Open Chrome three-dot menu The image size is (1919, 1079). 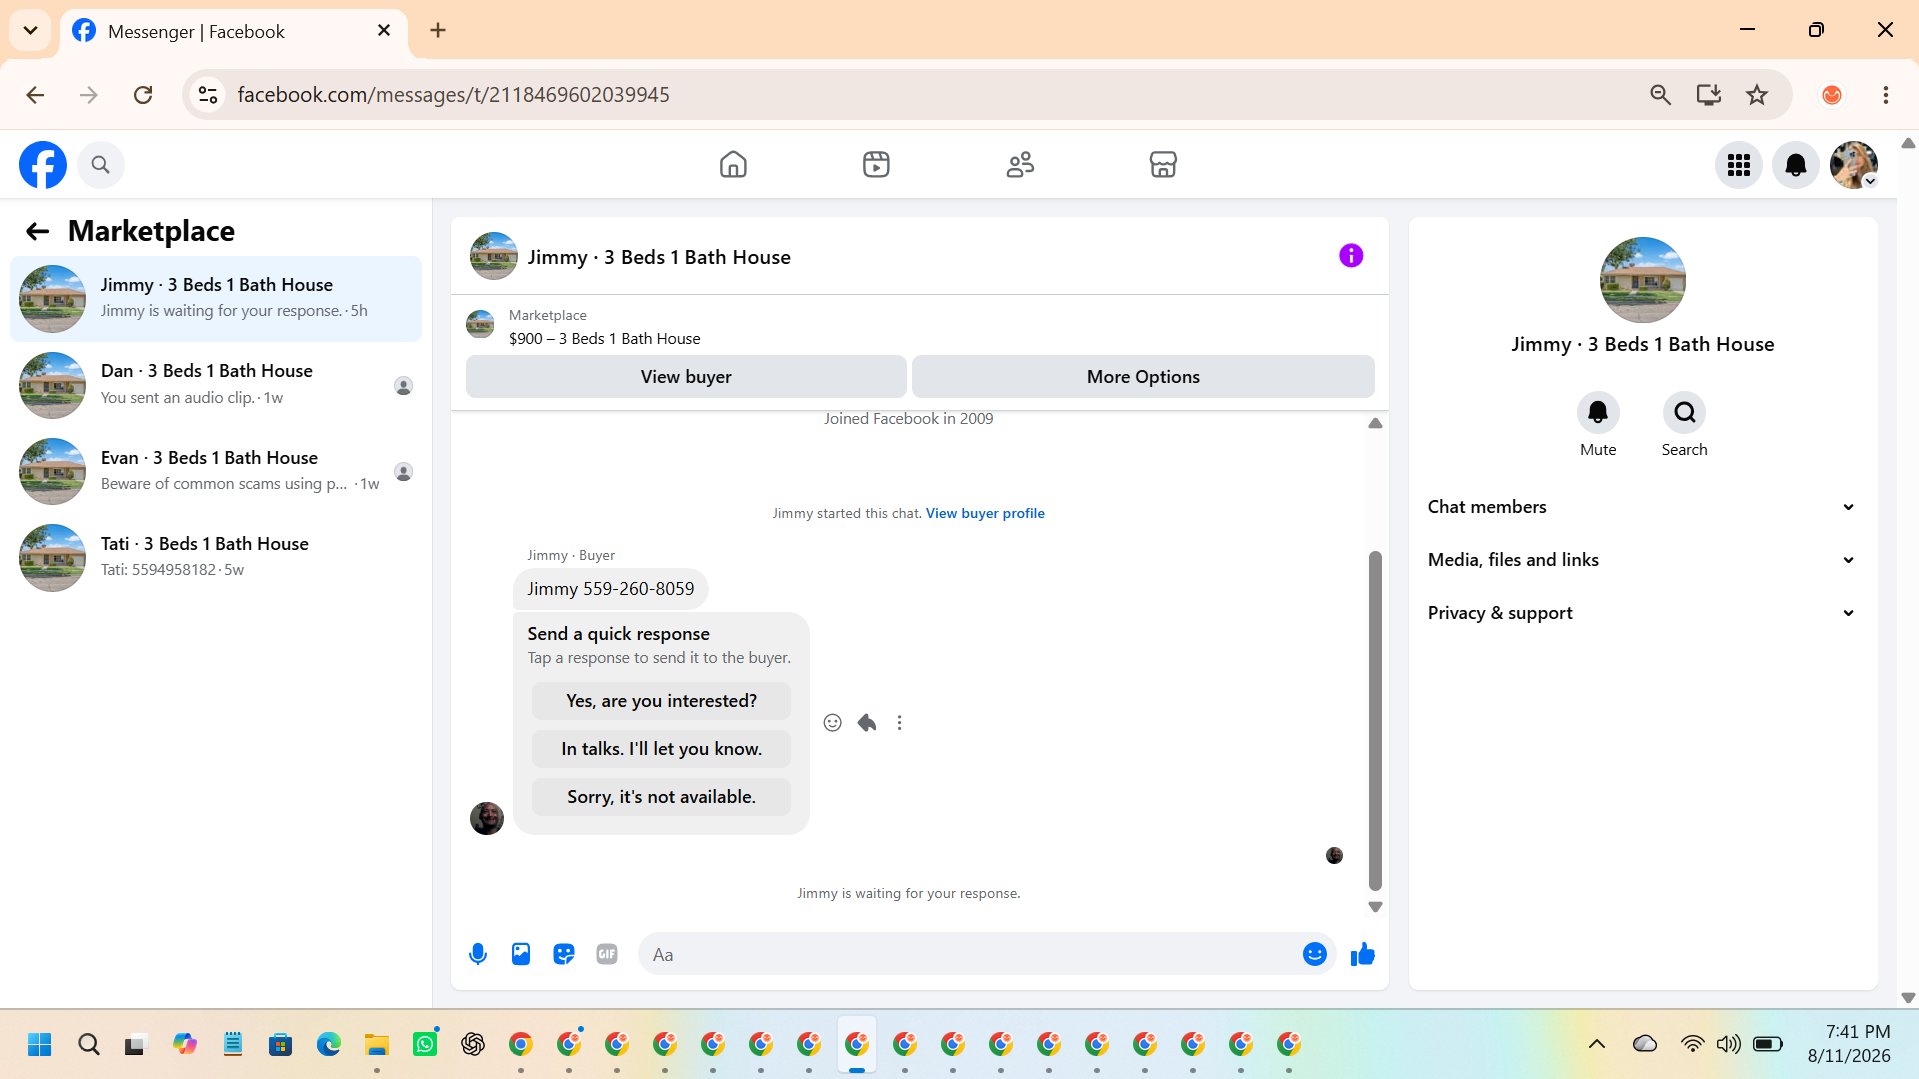point(1885,95)
